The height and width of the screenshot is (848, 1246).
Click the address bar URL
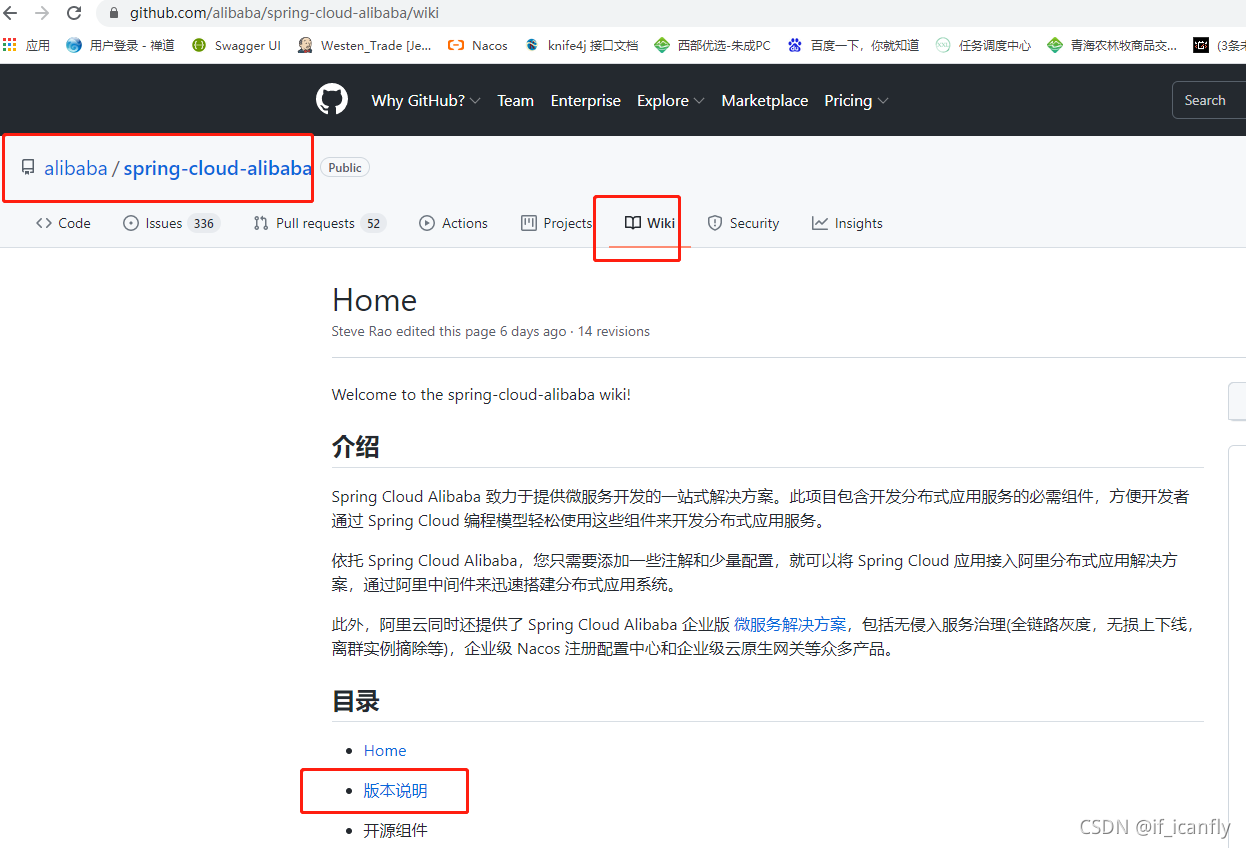(x=284, y=14)
